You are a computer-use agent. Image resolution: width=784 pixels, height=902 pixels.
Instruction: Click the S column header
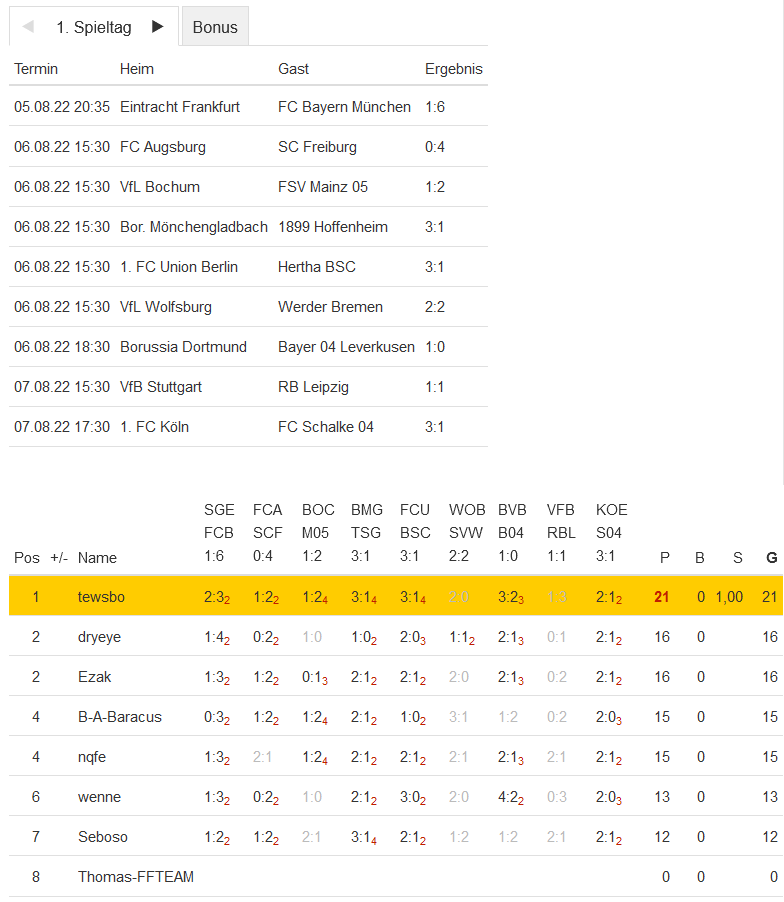738,557
